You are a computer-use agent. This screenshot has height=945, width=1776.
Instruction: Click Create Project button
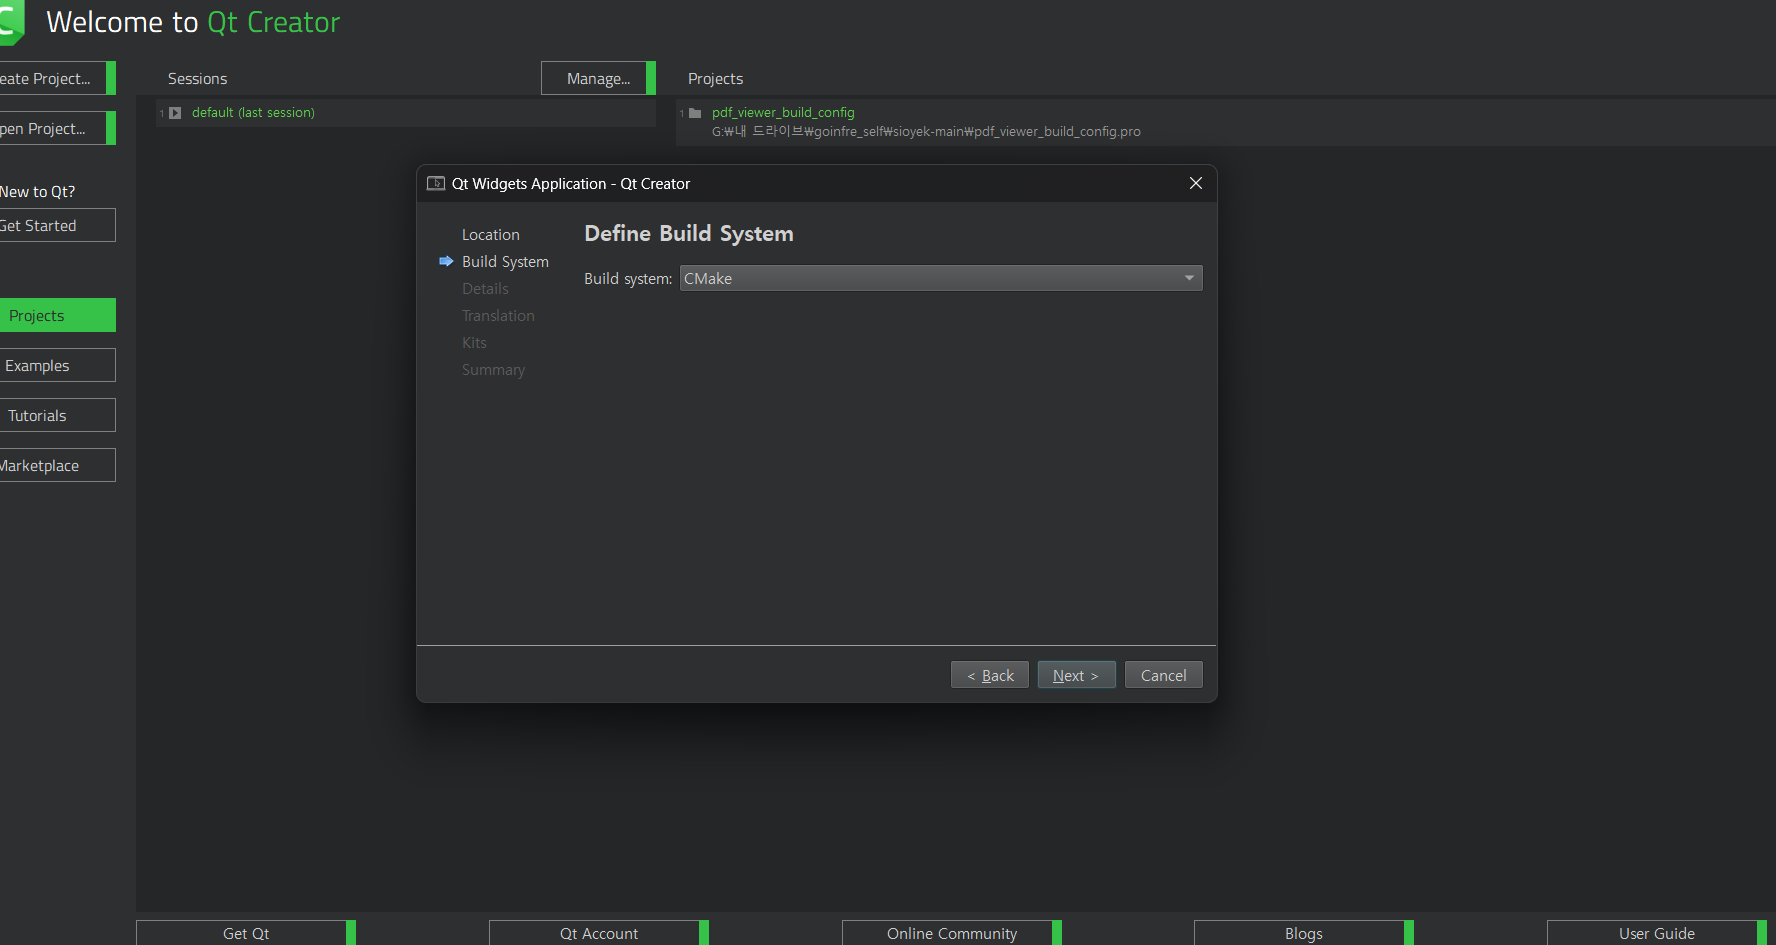coord(57,78)
